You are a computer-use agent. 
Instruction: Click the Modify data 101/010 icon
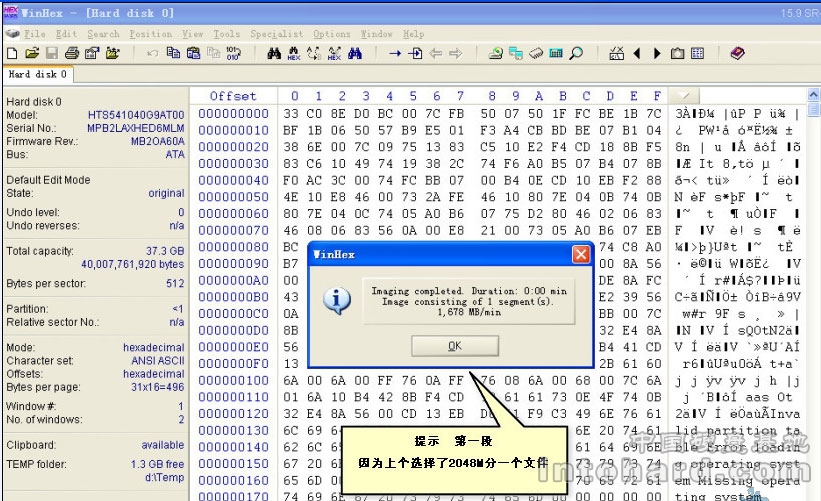coord(234,53)
